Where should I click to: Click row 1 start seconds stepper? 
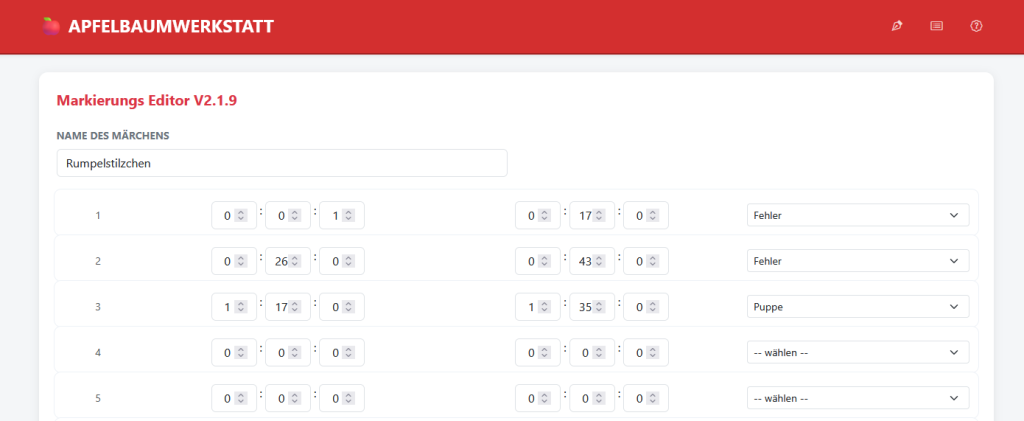349,215
